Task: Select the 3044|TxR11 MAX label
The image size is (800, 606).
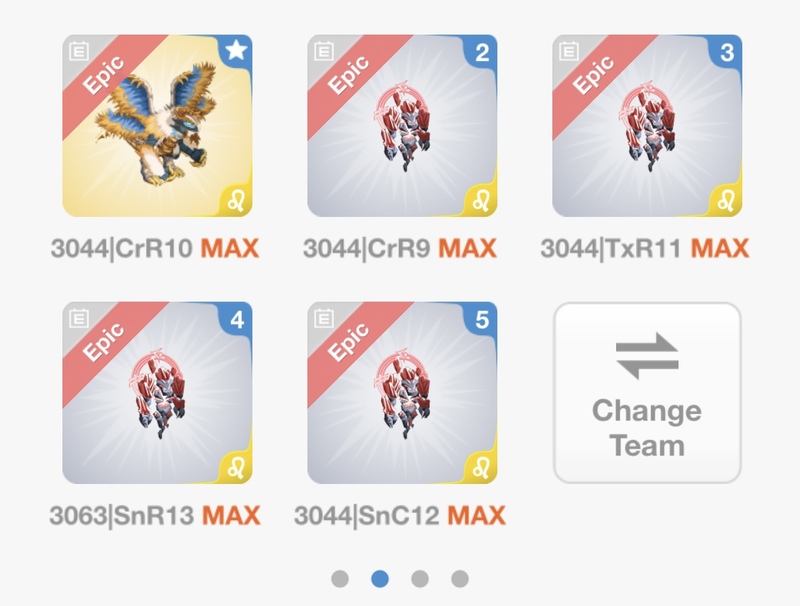Action: coord(645,249)
